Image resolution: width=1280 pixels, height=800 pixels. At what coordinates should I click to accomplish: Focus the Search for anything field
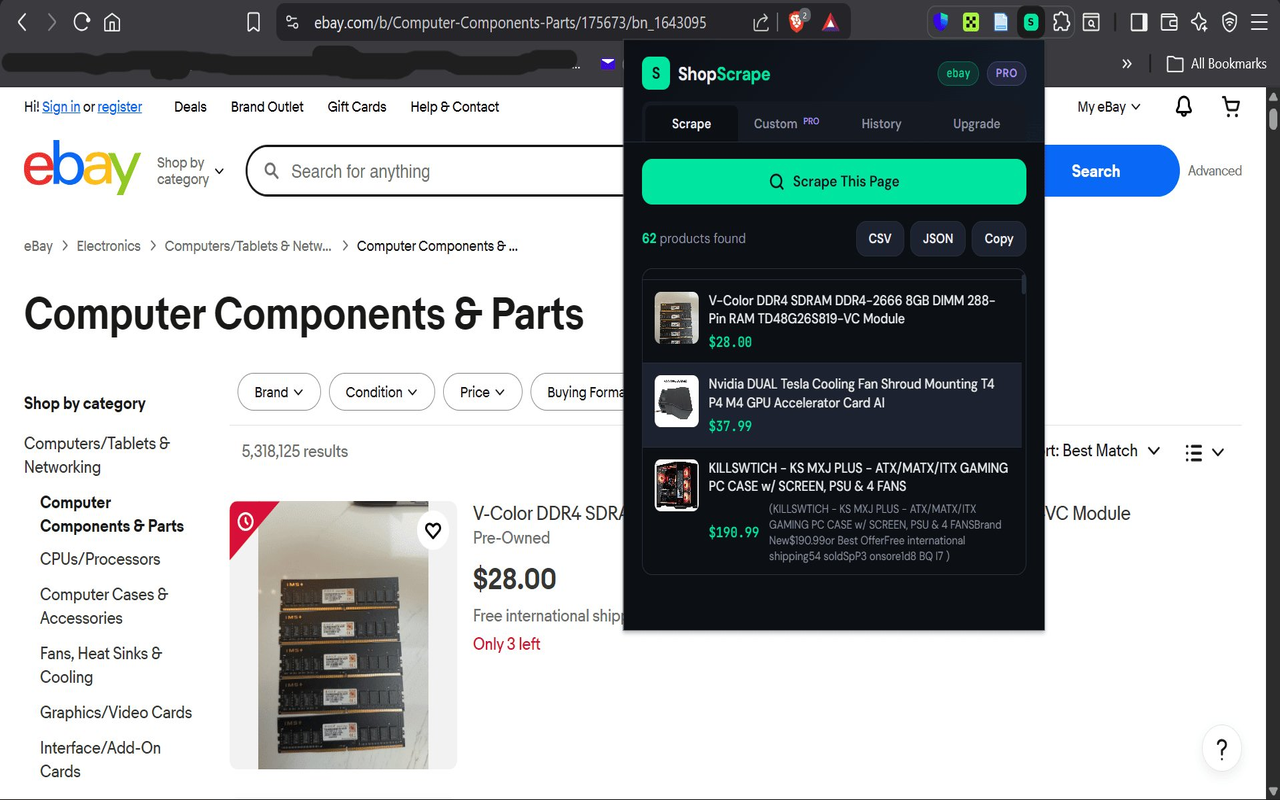[x=435, y=171]
